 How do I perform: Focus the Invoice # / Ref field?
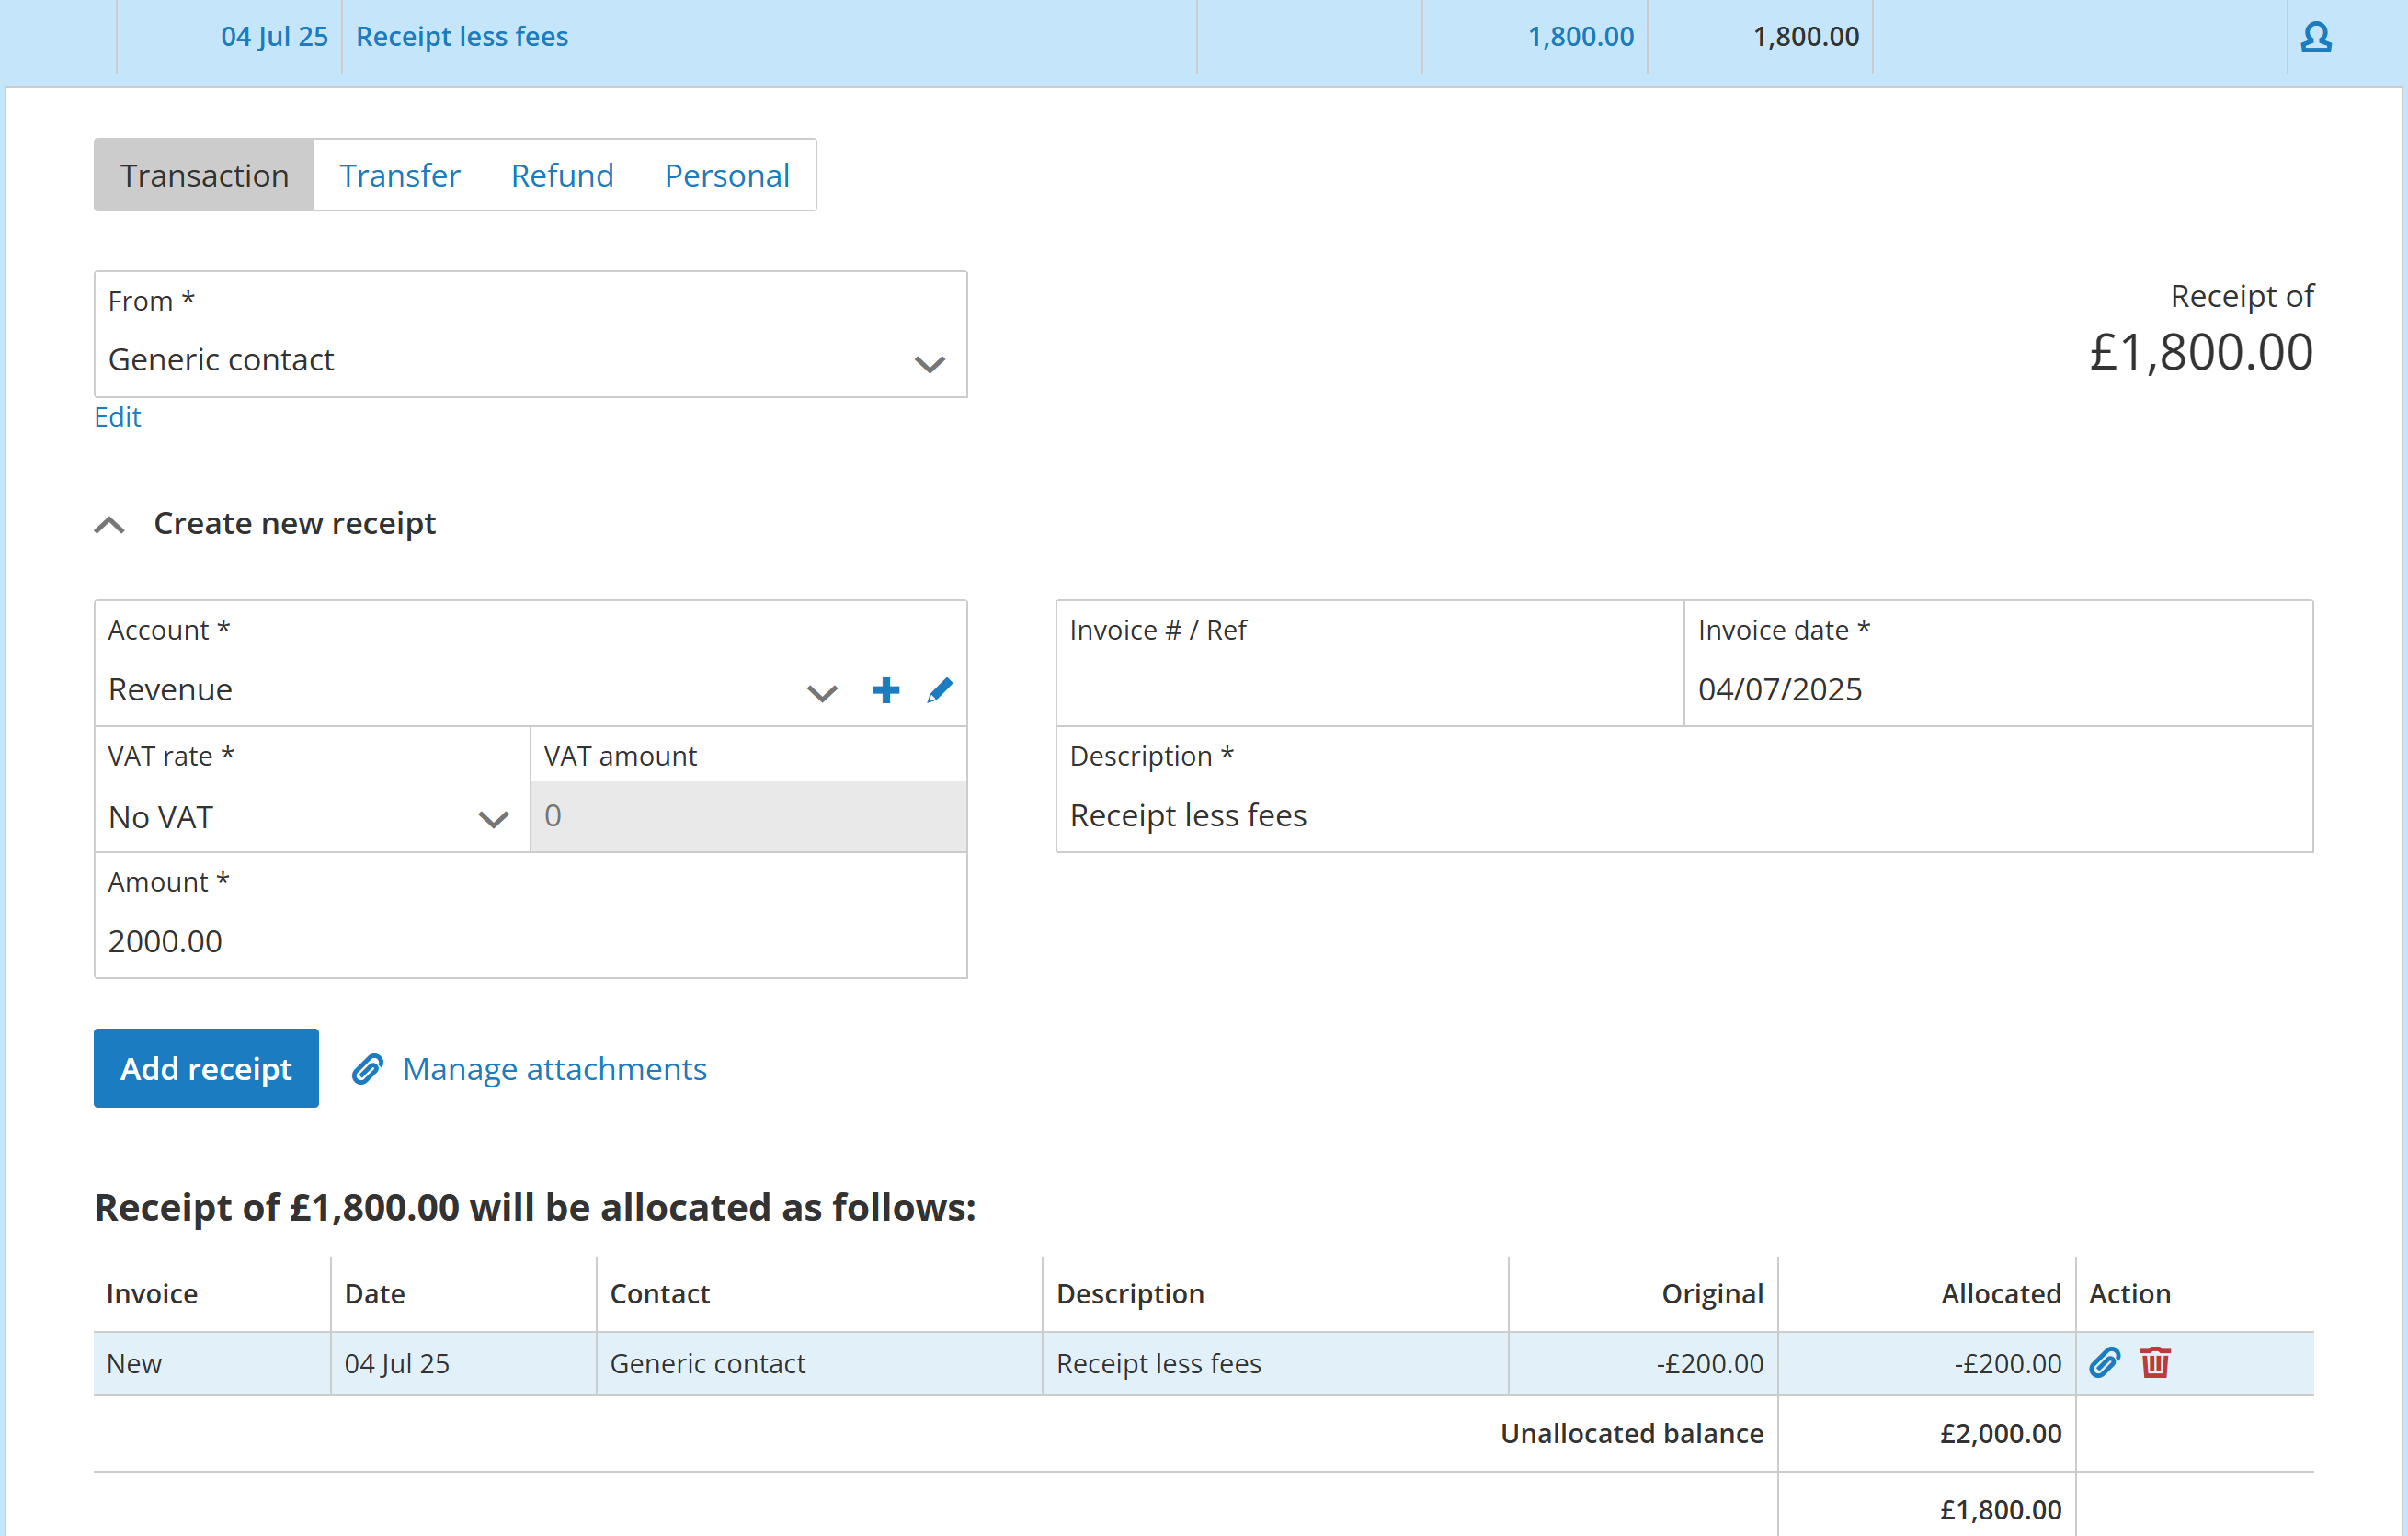(x=1368, y=689)
